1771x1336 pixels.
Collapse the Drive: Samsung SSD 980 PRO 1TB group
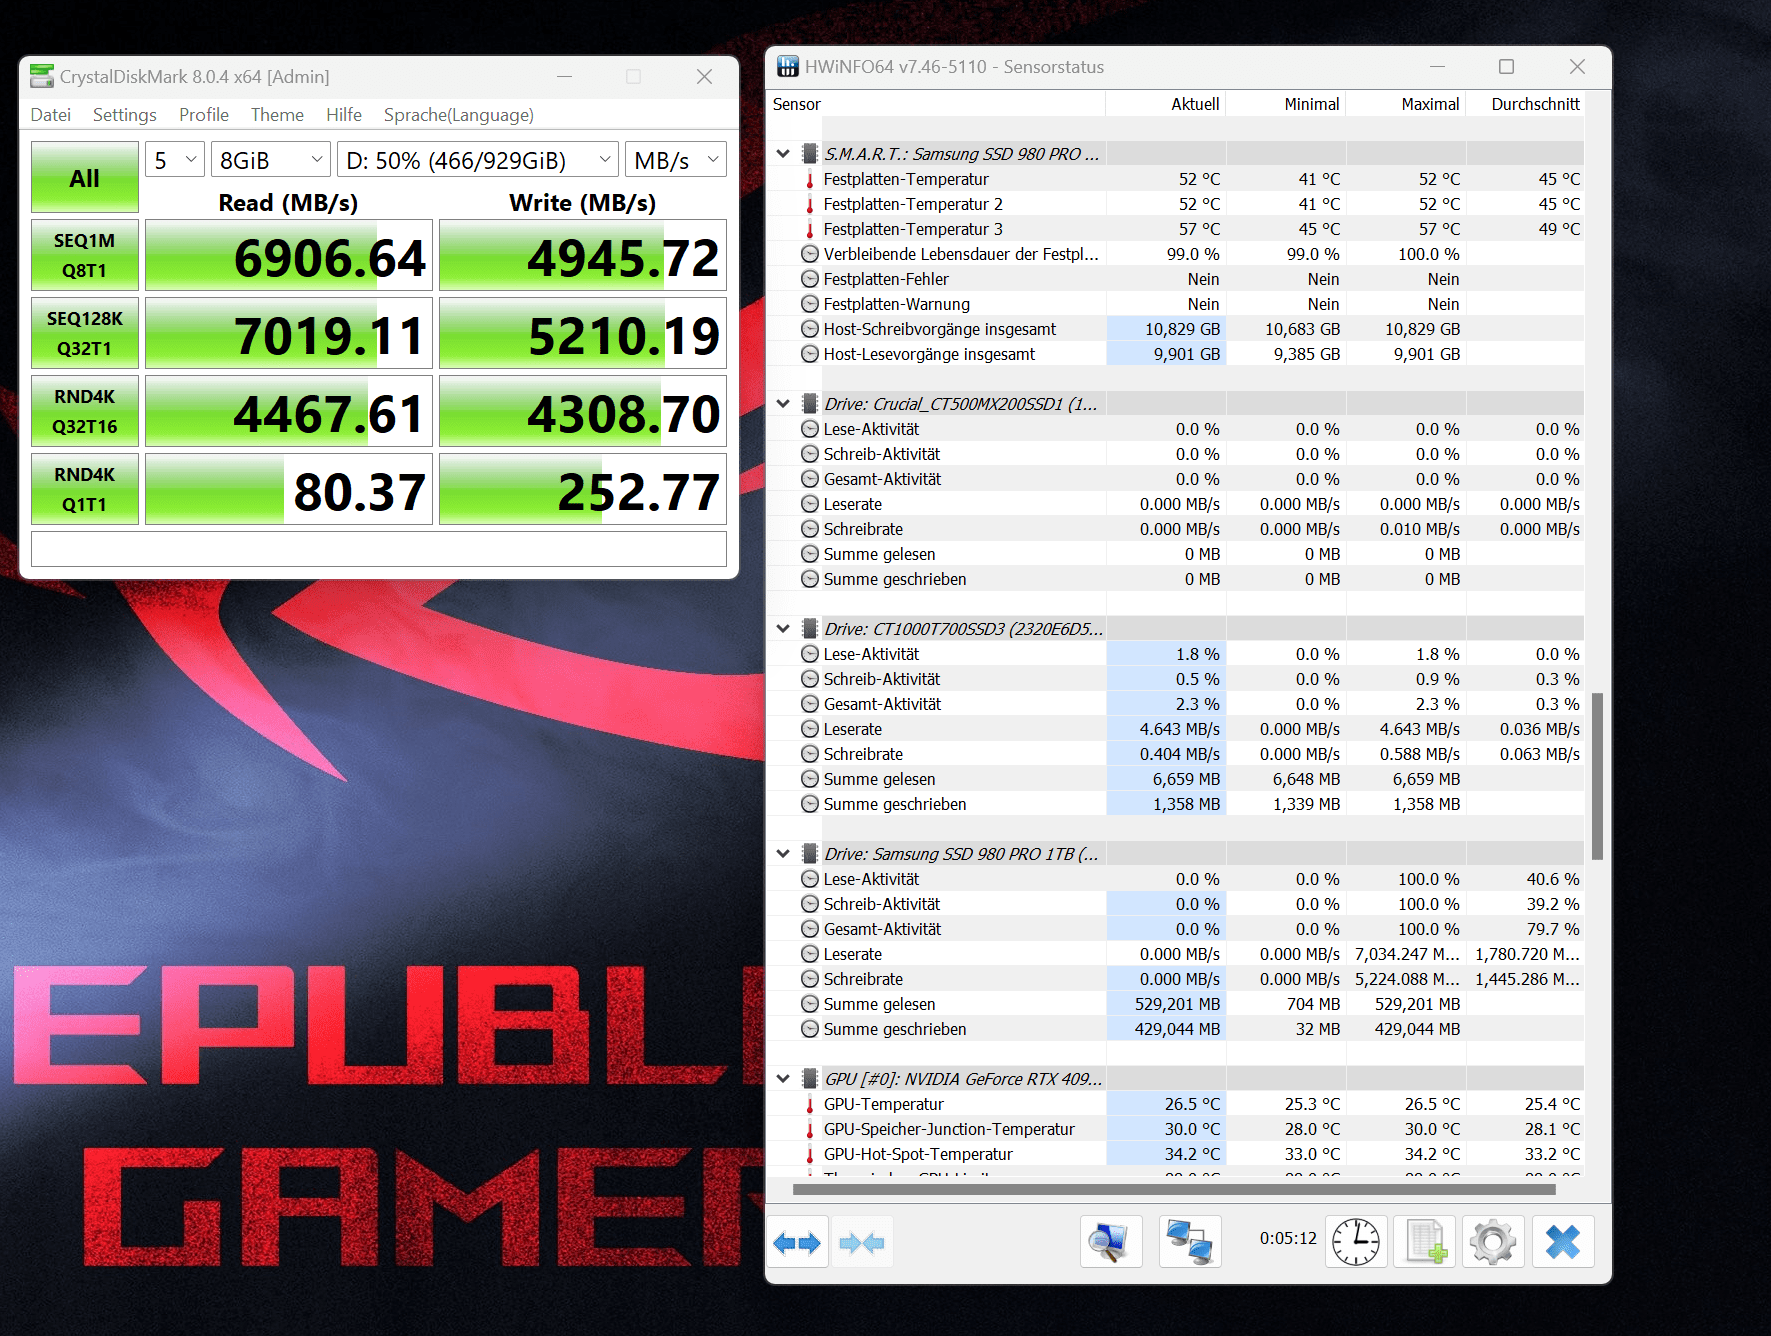coord(783,854)
